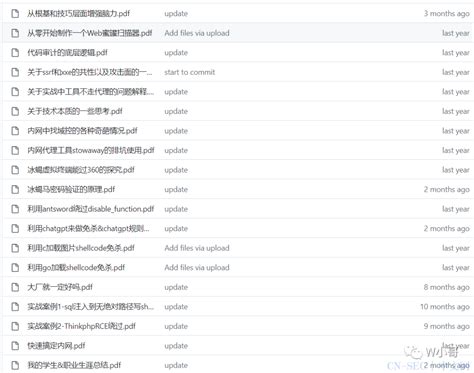Click file icon beside 大厂就一定好吗.pdf
This screenshot has width=474, height=373.
15,287
